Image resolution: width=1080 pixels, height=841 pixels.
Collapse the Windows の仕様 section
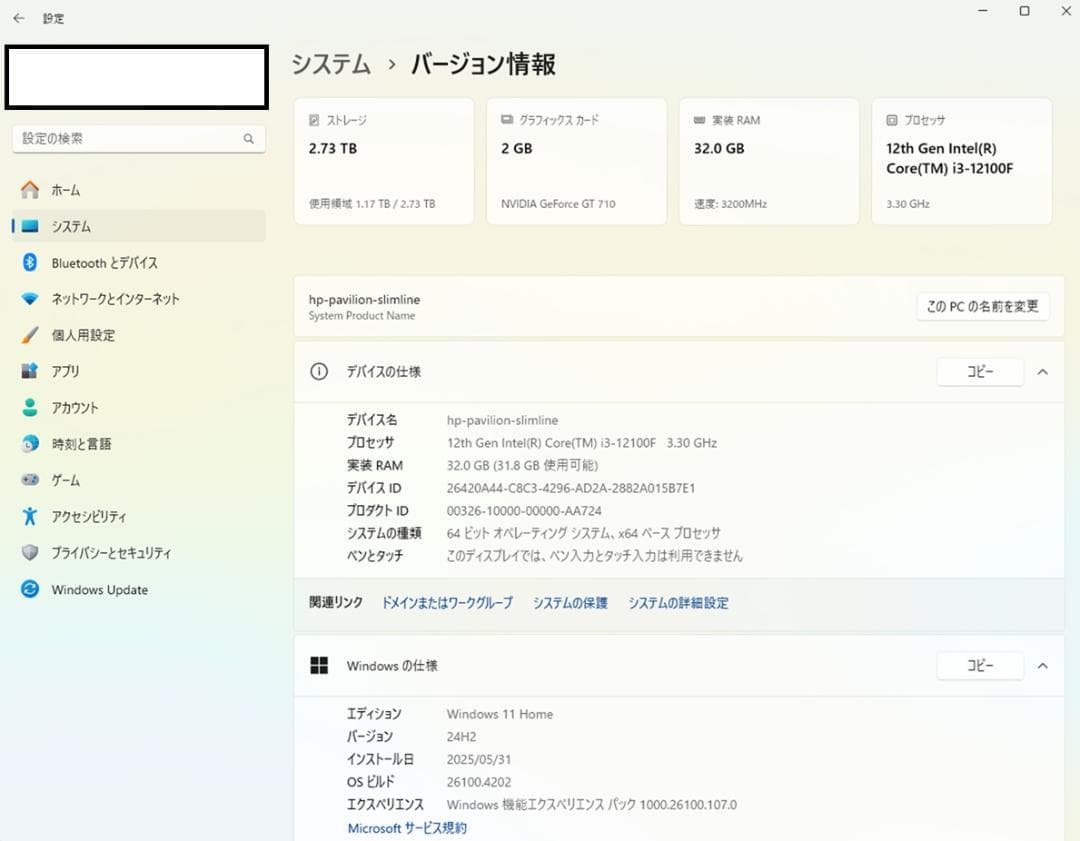(1043, 665)
